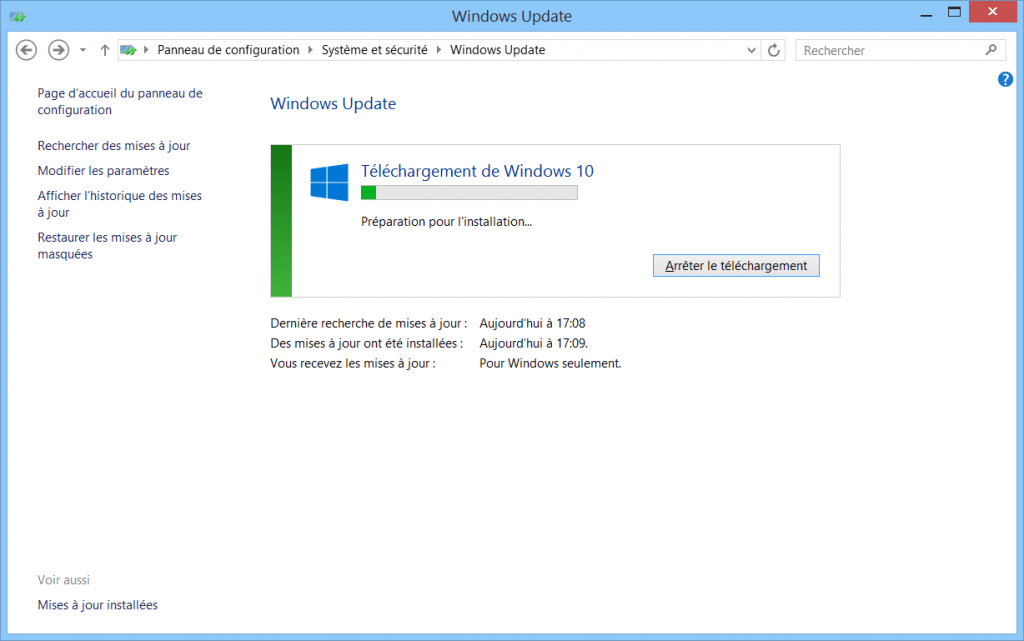Screen dimensions: 1024x641
Task: Click the Windows 10 download progress bar
Action: [x=469, y=193]
